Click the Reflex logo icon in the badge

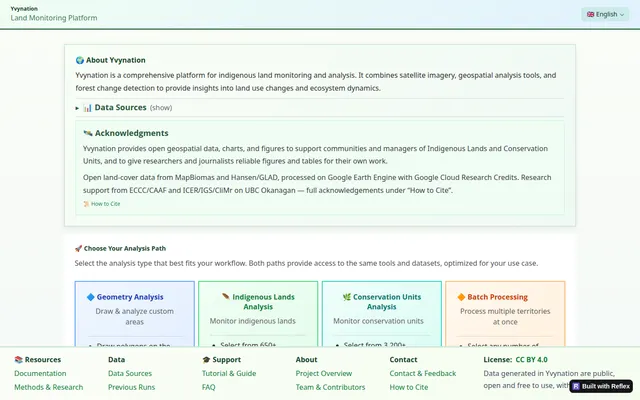pos(576,386)
